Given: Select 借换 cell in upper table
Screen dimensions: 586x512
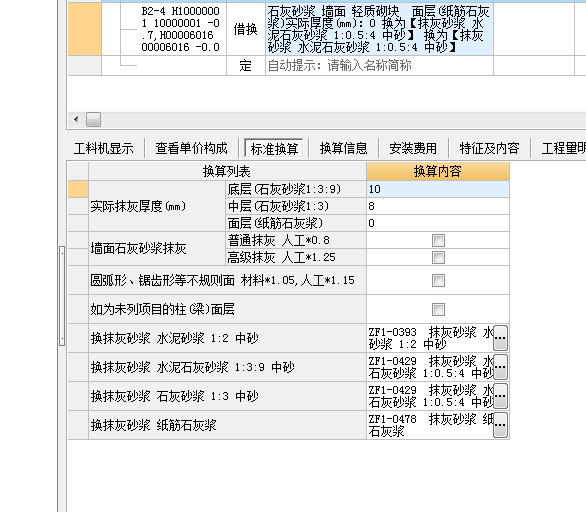Looking at the screenshot, I should click(x=246, y=29).
